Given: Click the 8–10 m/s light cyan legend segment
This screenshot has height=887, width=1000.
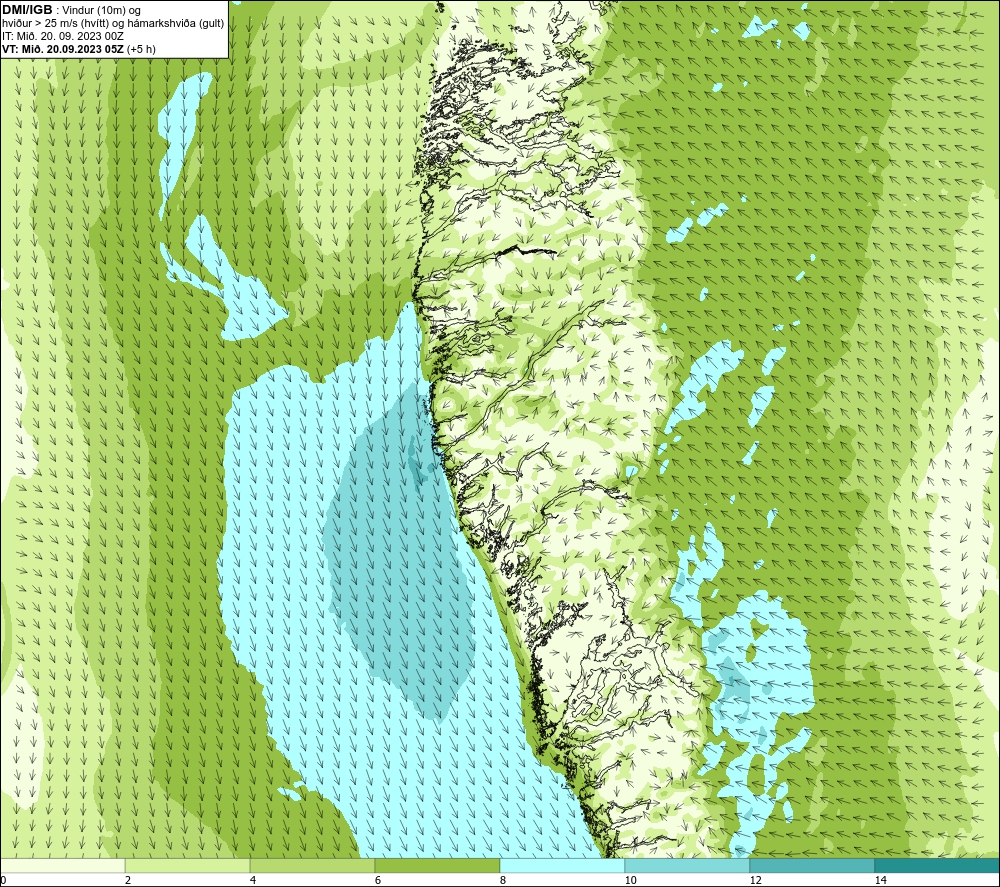Looking at the screenshot, I should (562, 865).
